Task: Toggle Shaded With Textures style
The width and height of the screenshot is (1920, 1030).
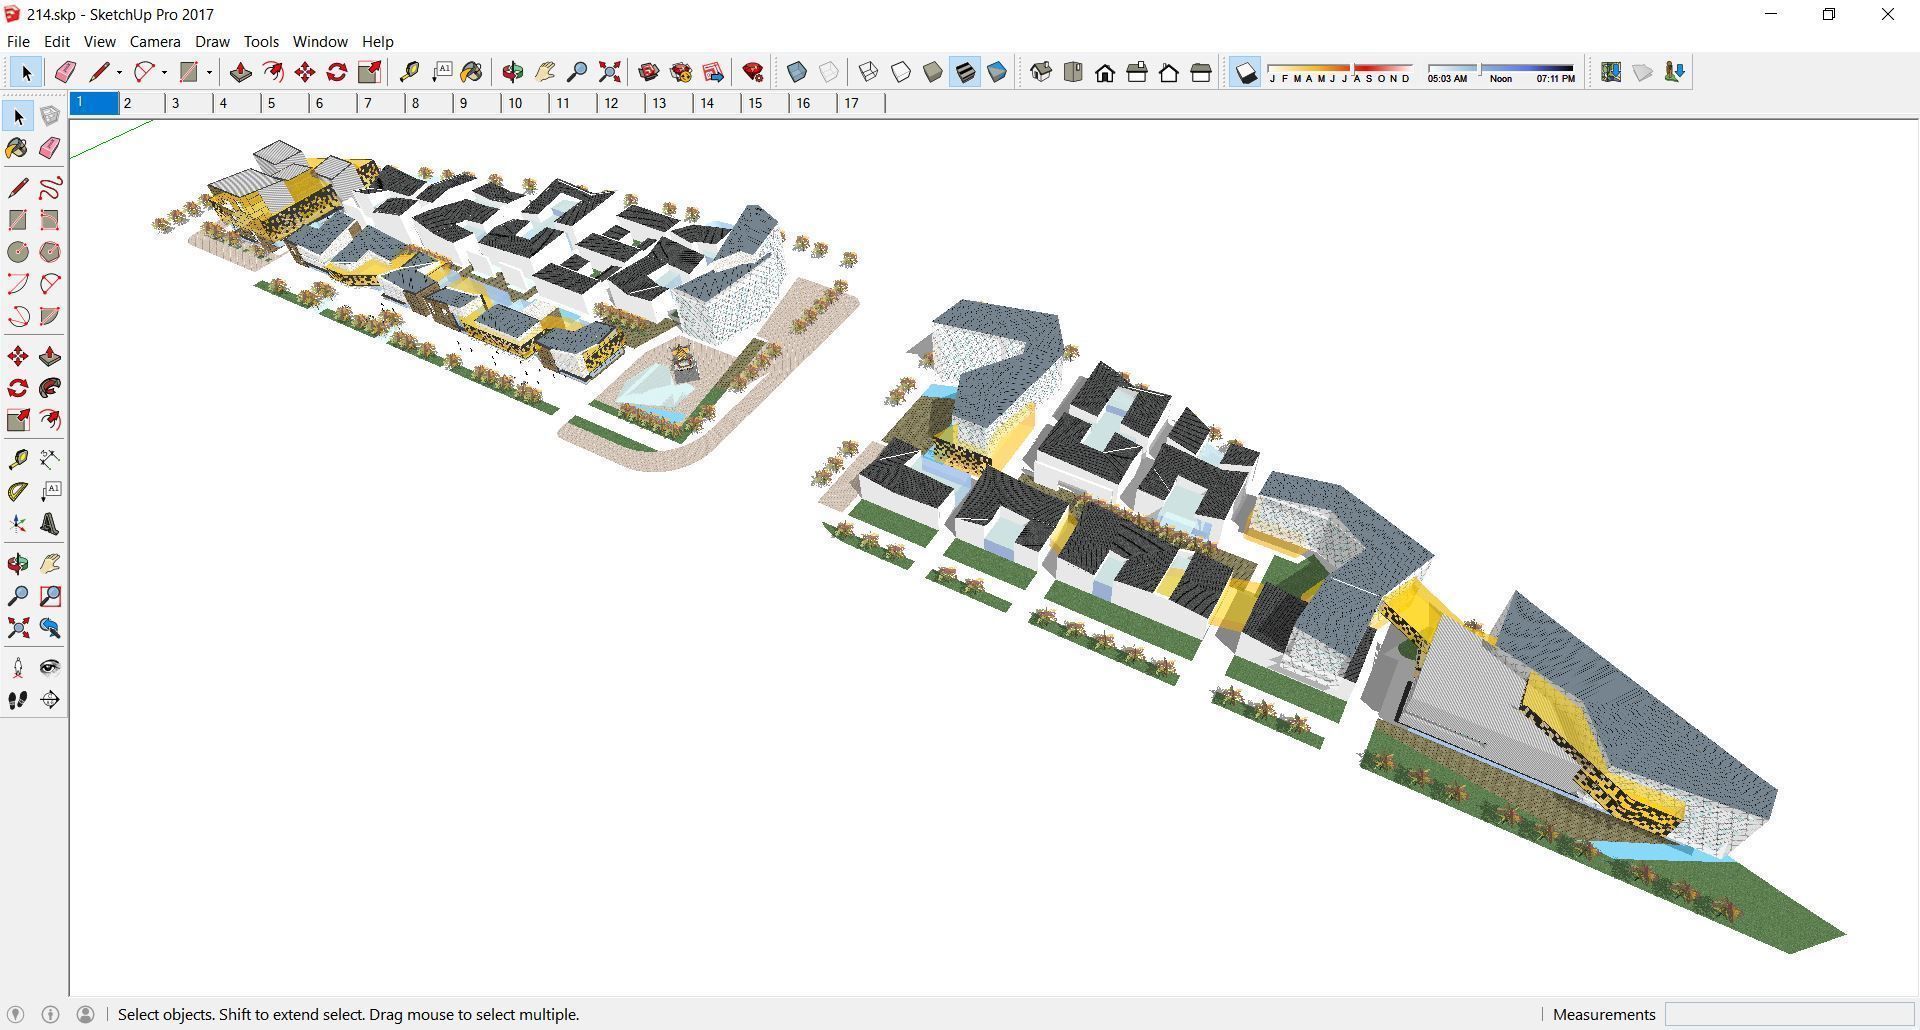Action: [965, 72]
